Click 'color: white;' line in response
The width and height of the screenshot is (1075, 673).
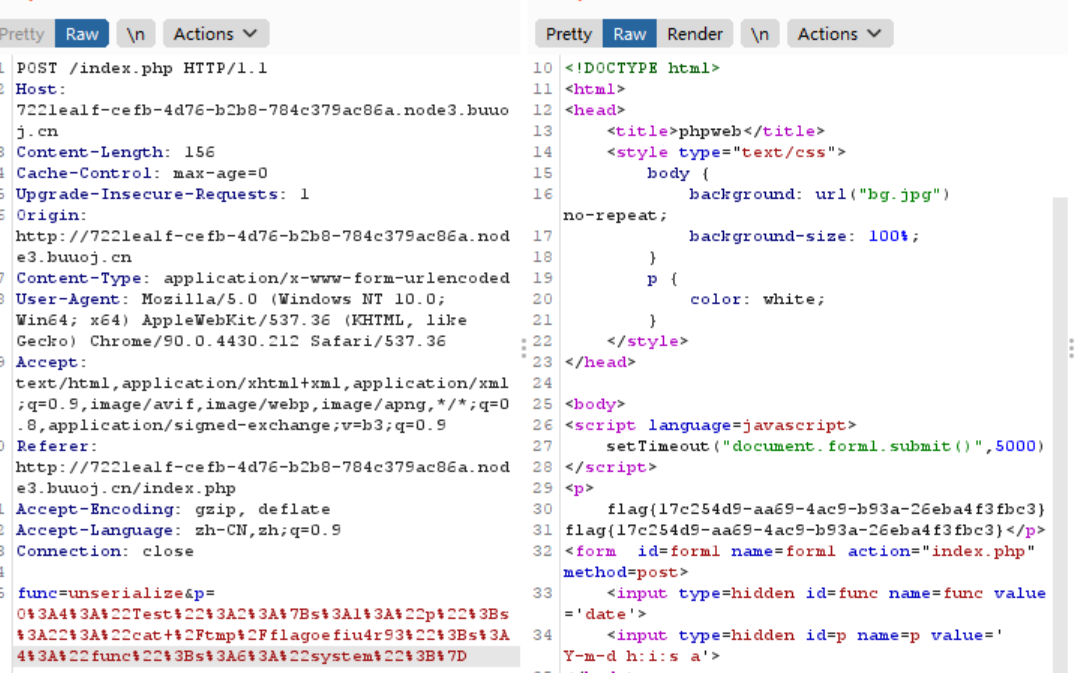(x=758, y=299)
